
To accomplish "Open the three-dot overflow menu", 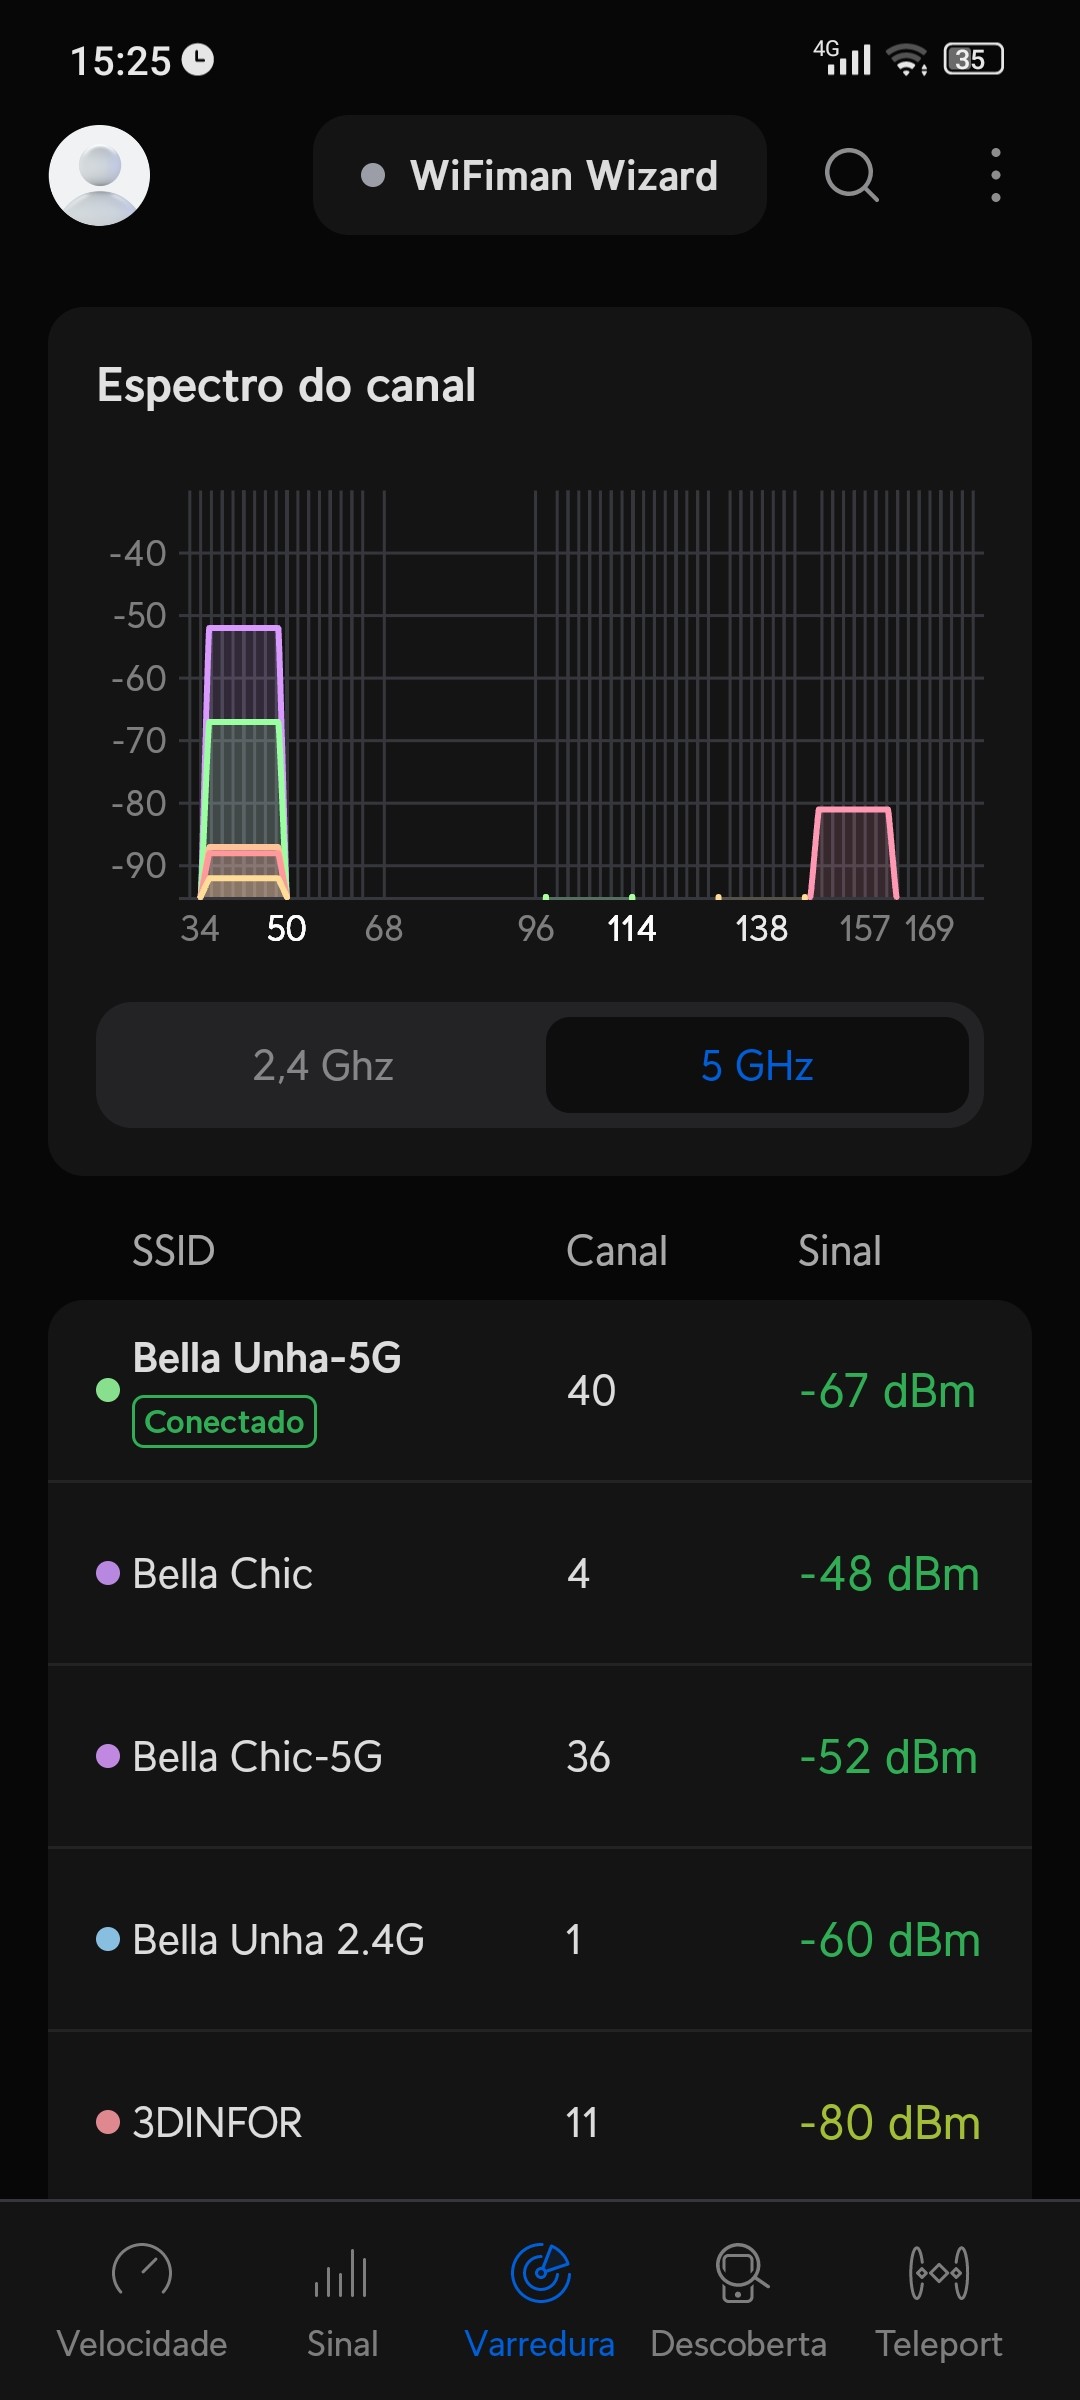I will [x=995, y=175].
